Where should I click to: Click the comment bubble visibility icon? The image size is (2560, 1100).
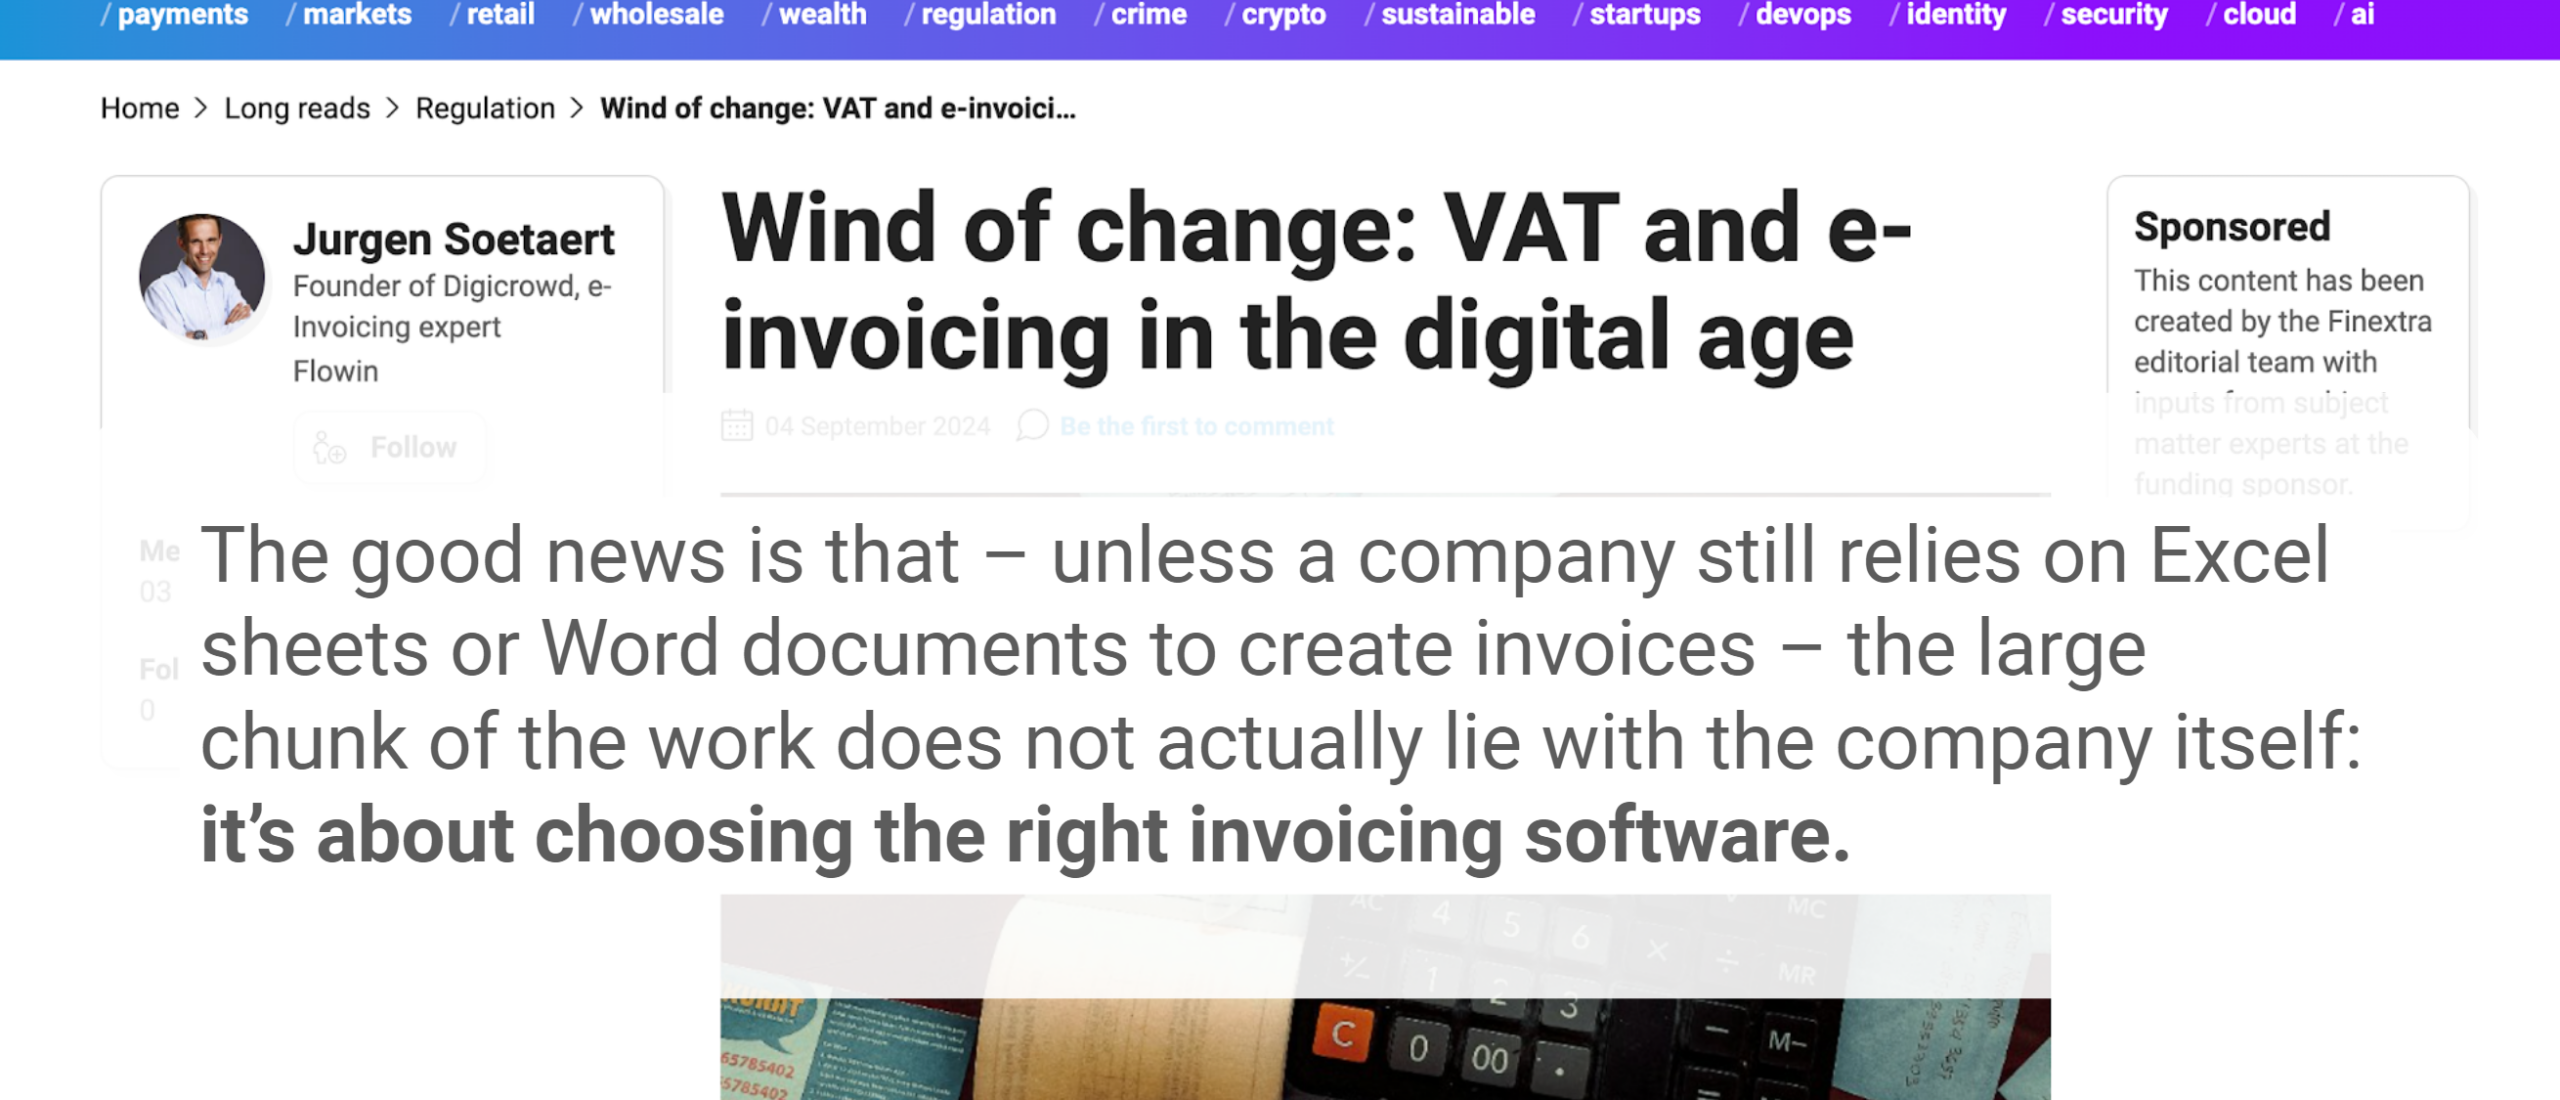pos(1030,428)
